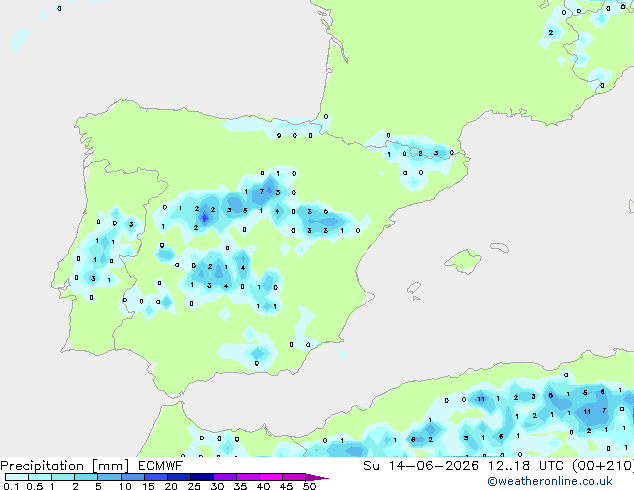Viewport: 634px width, 490px height.
Task: Click the "Precipitation [mm]" title text
Action: tap(65, 466)
